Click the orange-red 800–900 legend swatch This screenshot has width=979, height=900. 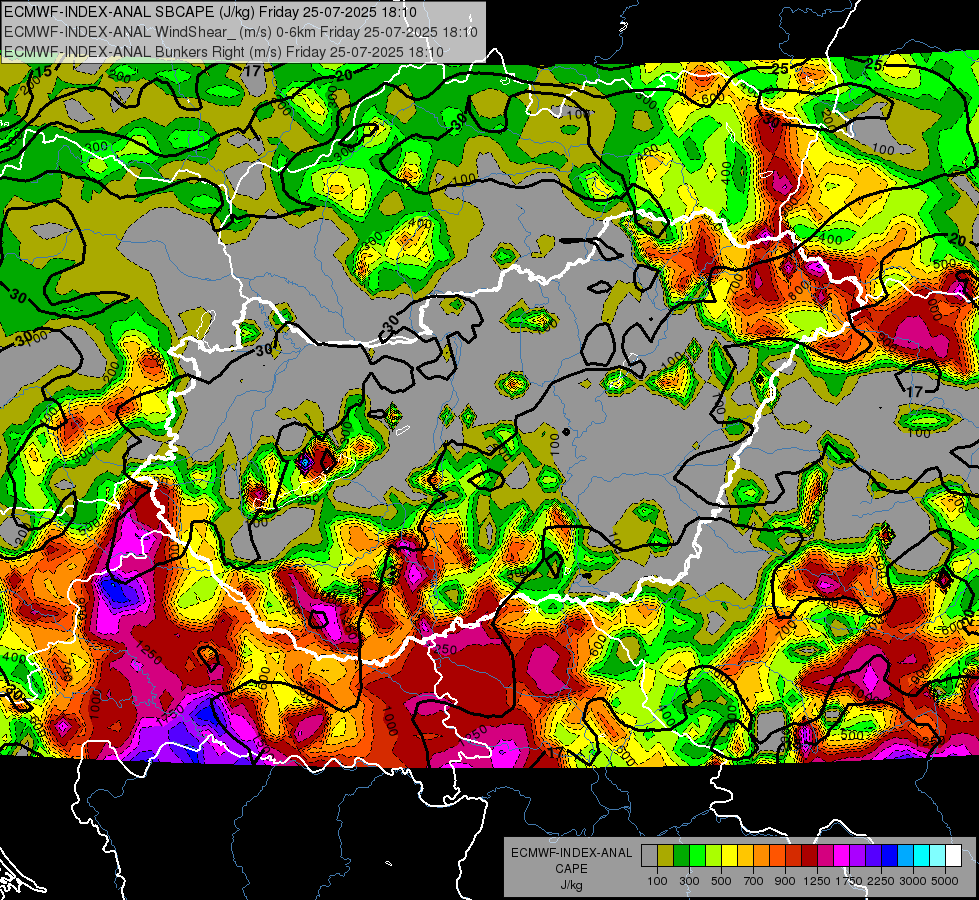tap(777, 856)
